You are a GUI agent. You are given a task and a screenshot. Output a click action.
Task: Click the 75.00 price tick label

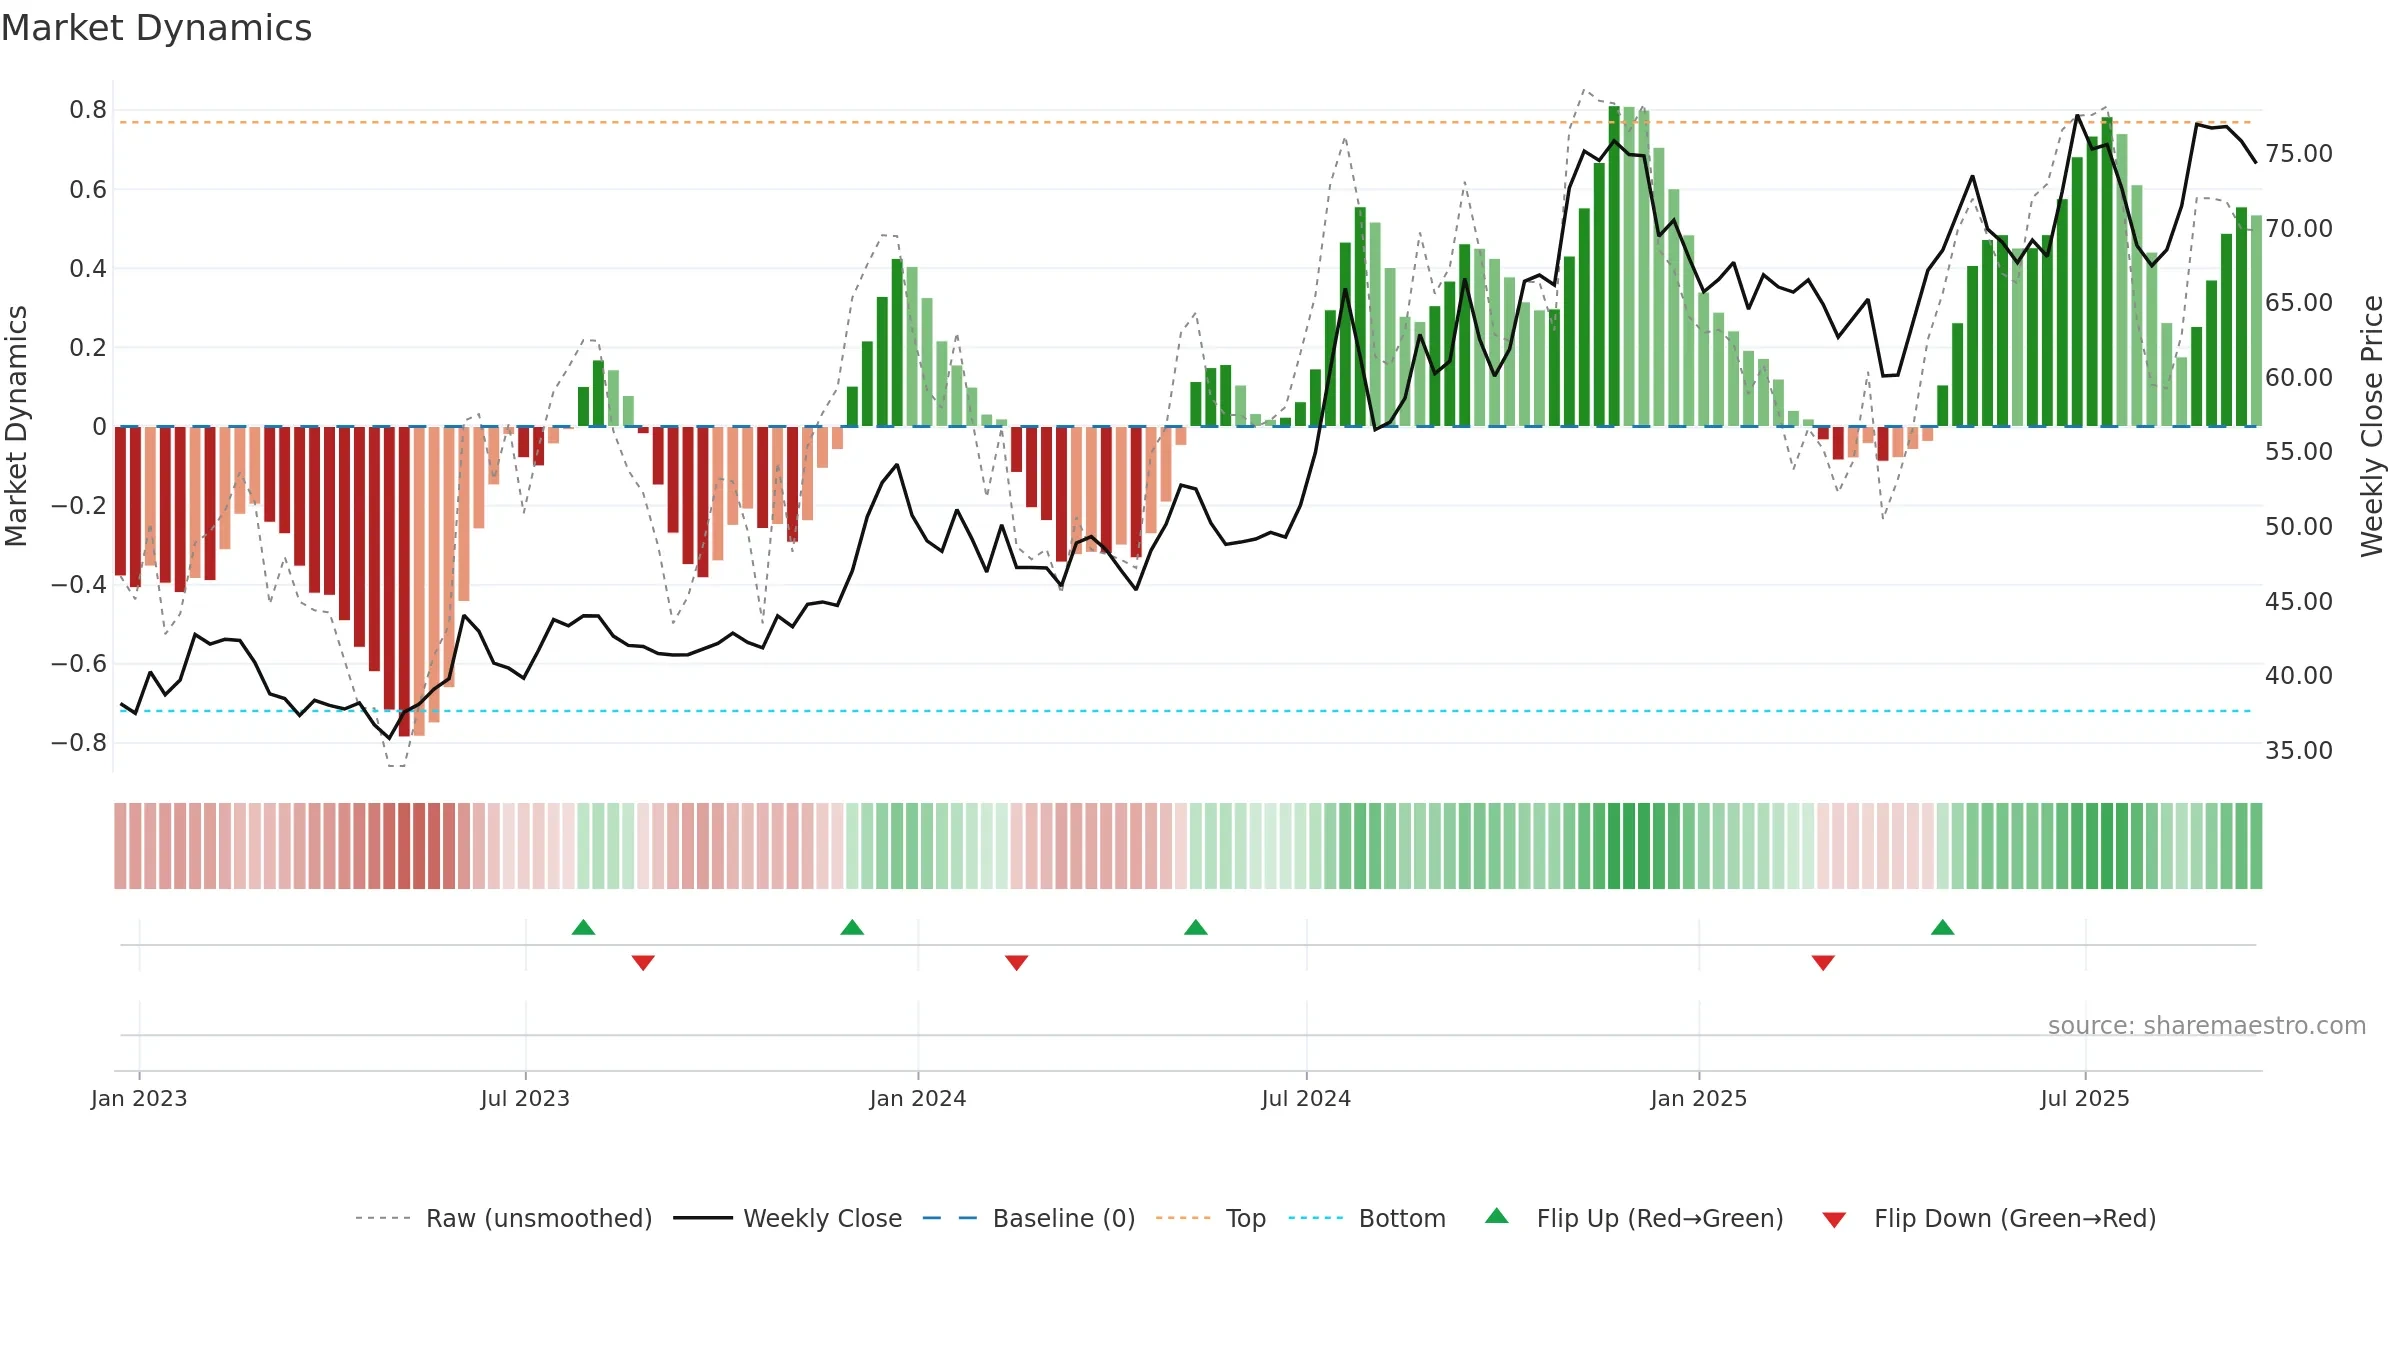pyautogui.click(x=2299, y=153)
